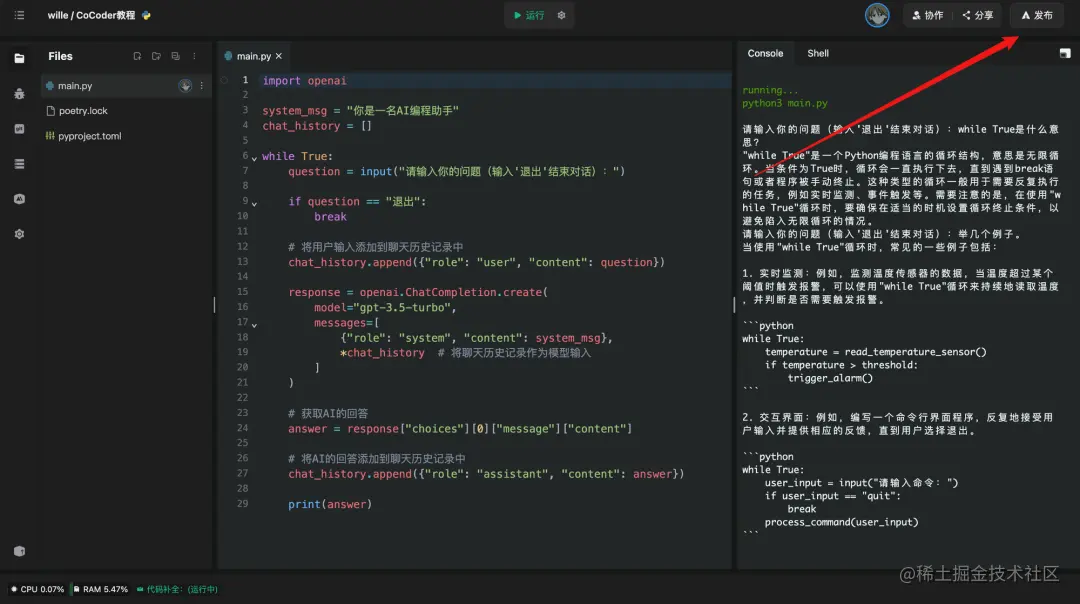Open run configuration gear next to 运行
The image size is (1080, 604).
[561, 15]
